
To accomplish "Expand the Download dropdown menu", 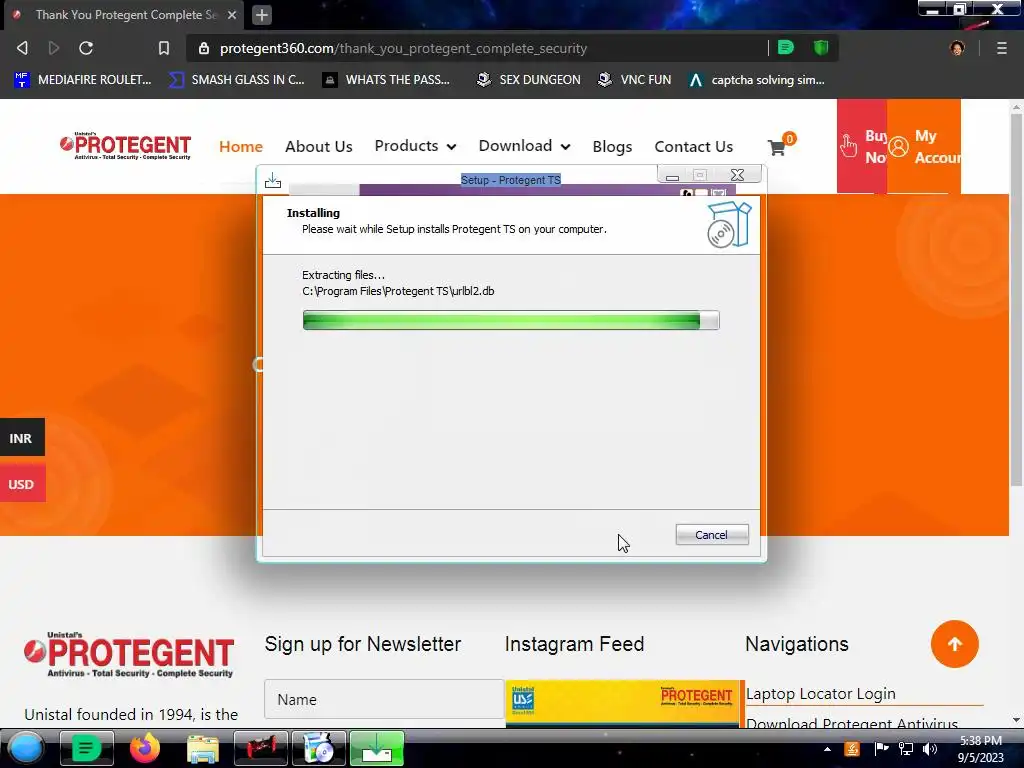I will click(524, 146).
